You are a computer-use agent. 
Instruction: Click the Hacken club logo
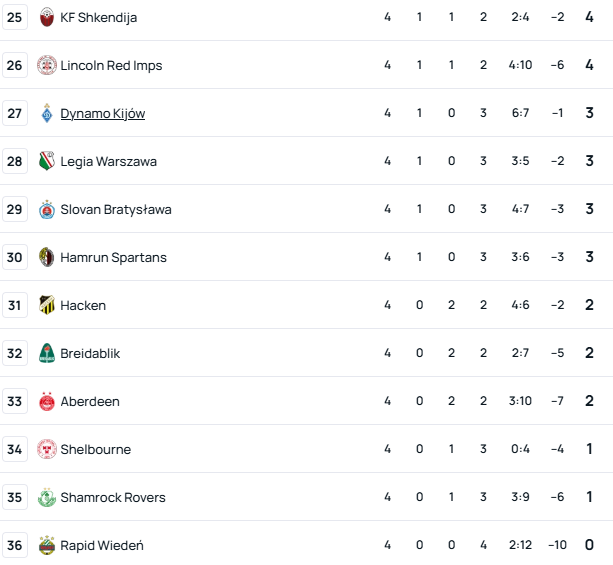(47, 305)
